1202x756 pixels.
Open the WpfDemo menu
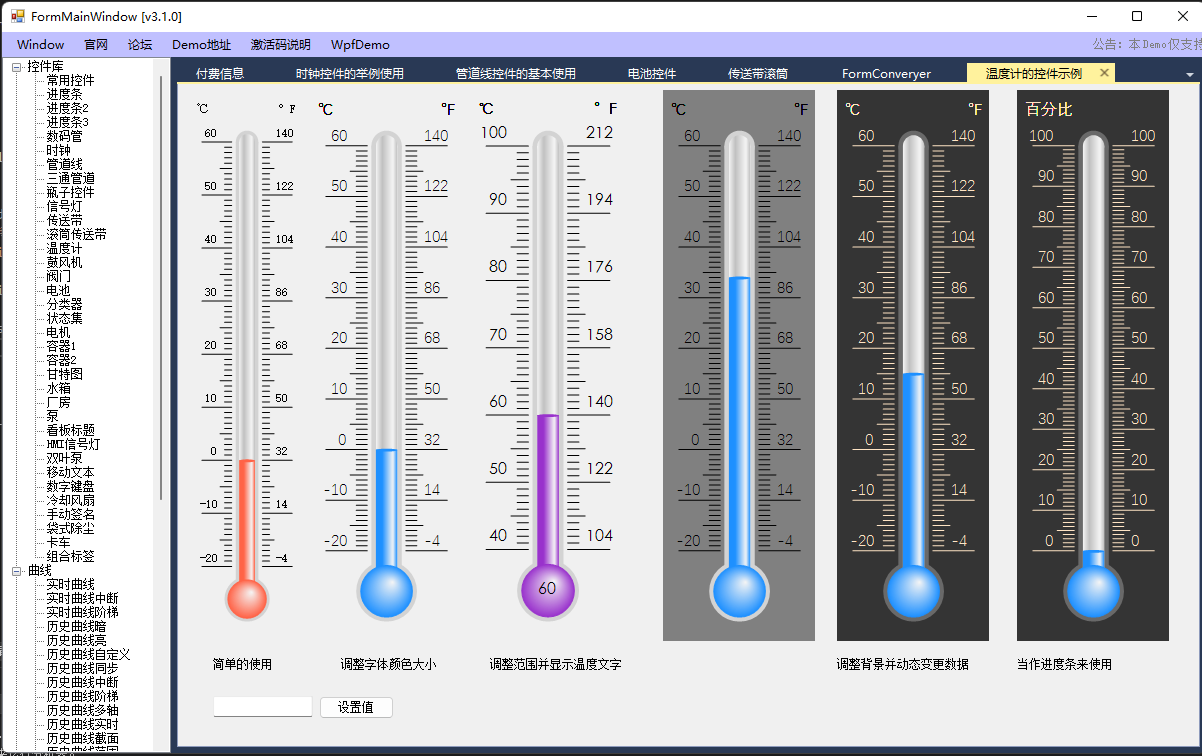click(x=360, y=45)
